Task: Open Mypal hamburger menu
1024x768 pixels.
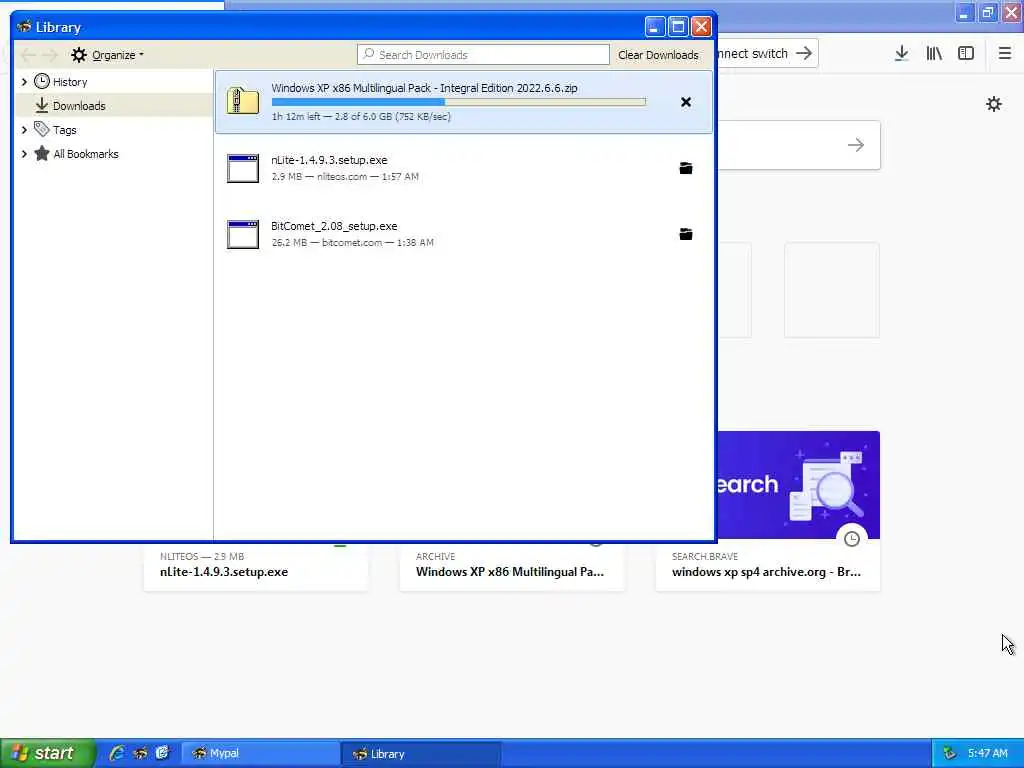Action: (1004, 54)
